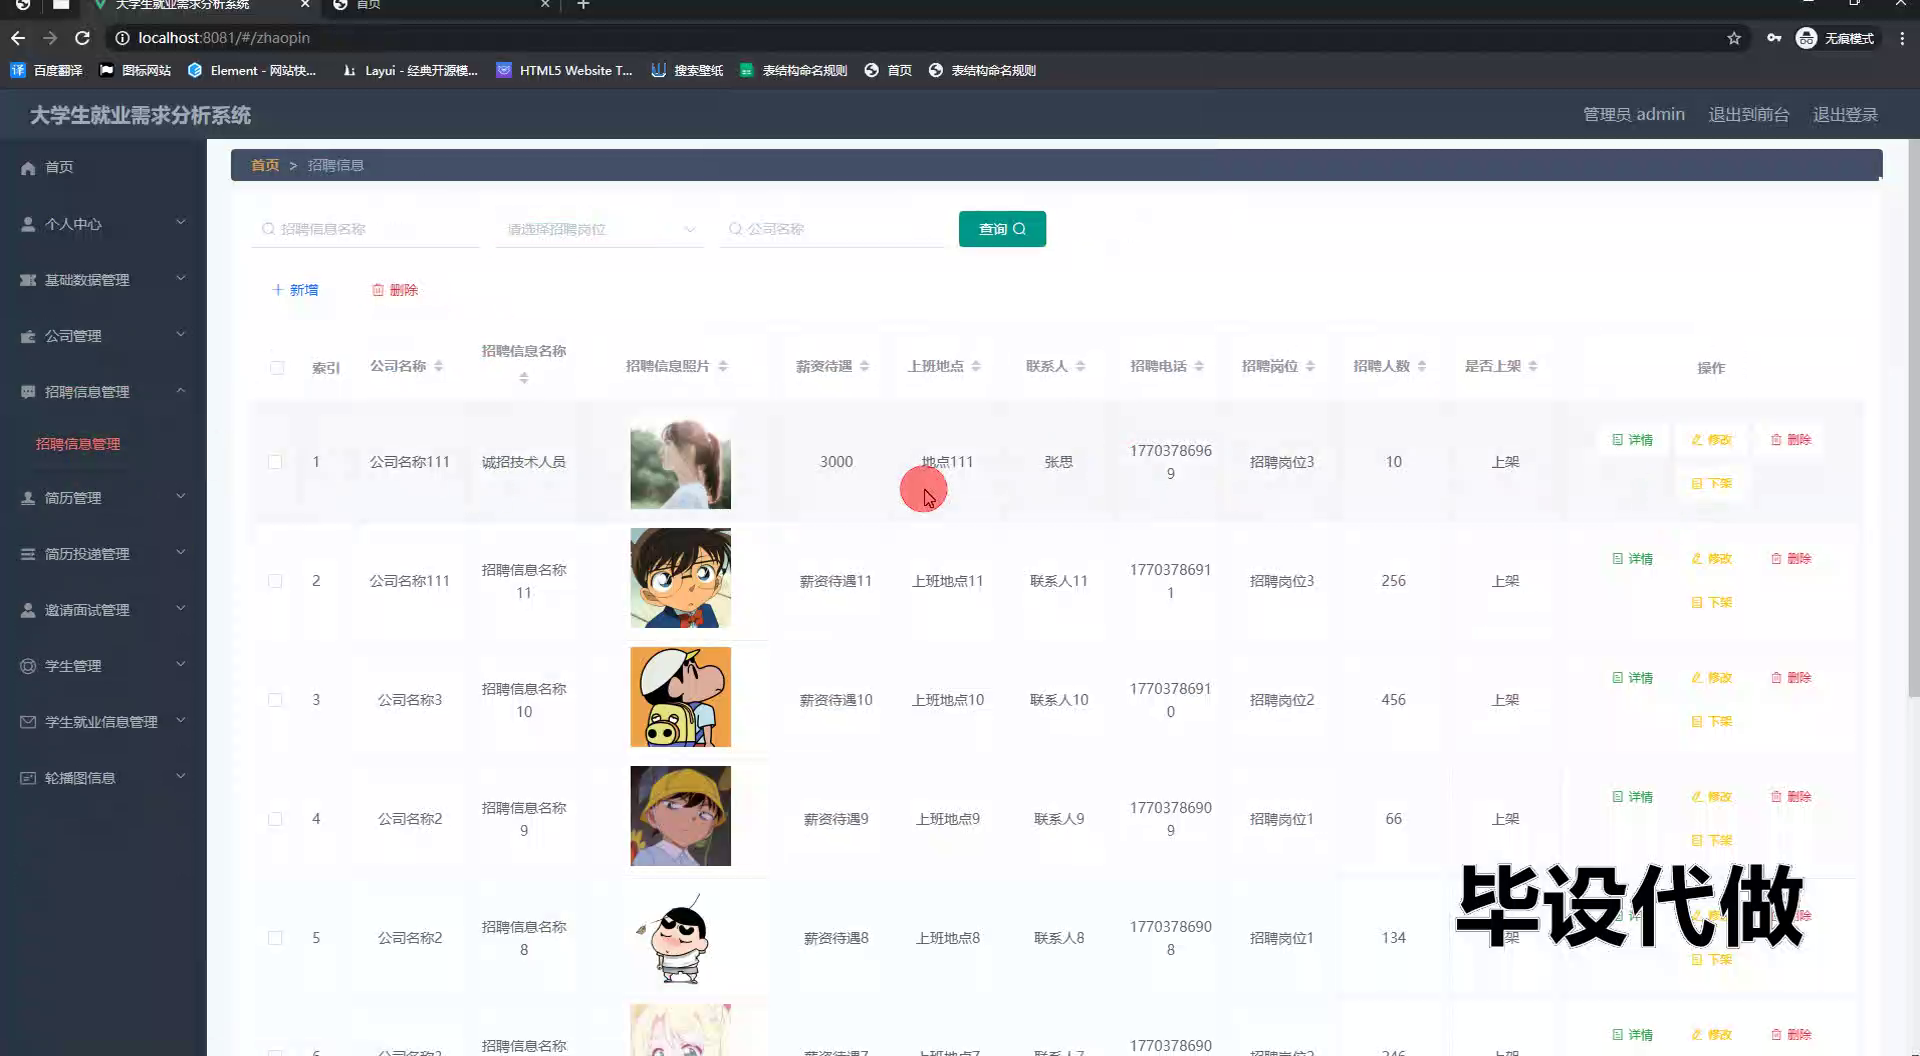
Task: Click the browser address bar URL
Action: click(x=224, y=38)
